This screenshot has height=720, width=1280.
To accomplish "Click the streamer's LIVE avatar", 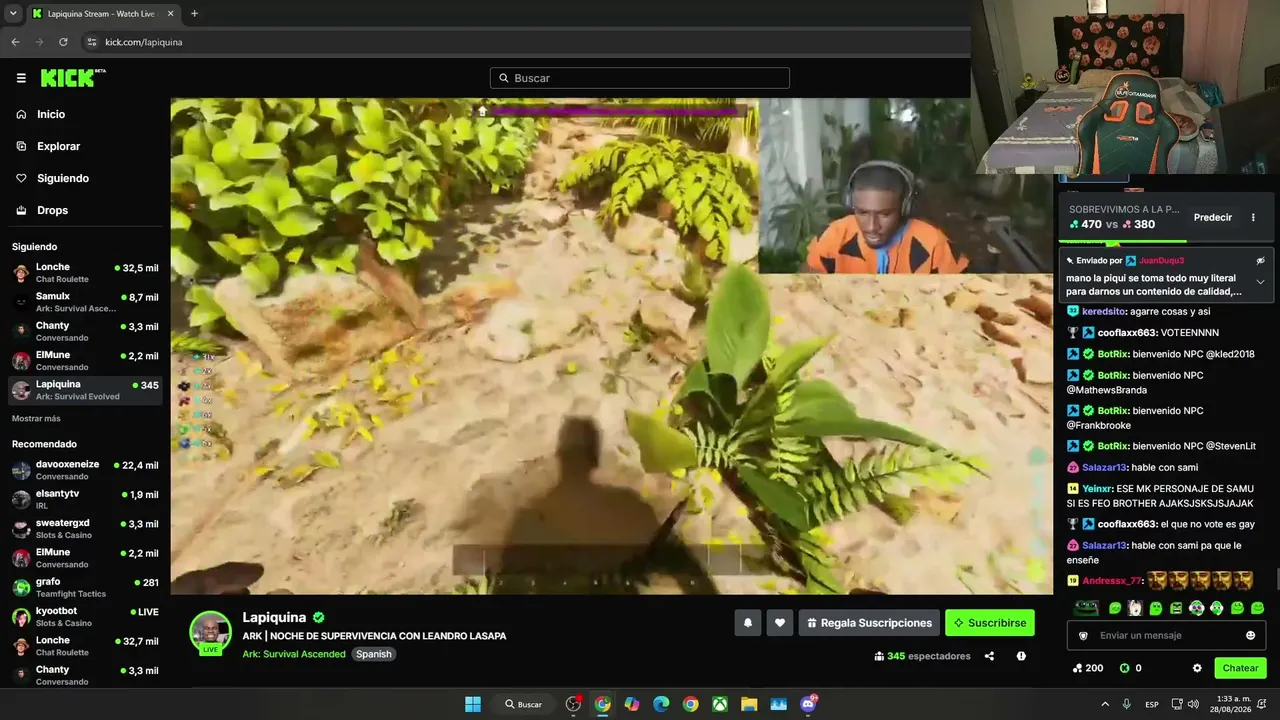I will click(x=211, y=633).
